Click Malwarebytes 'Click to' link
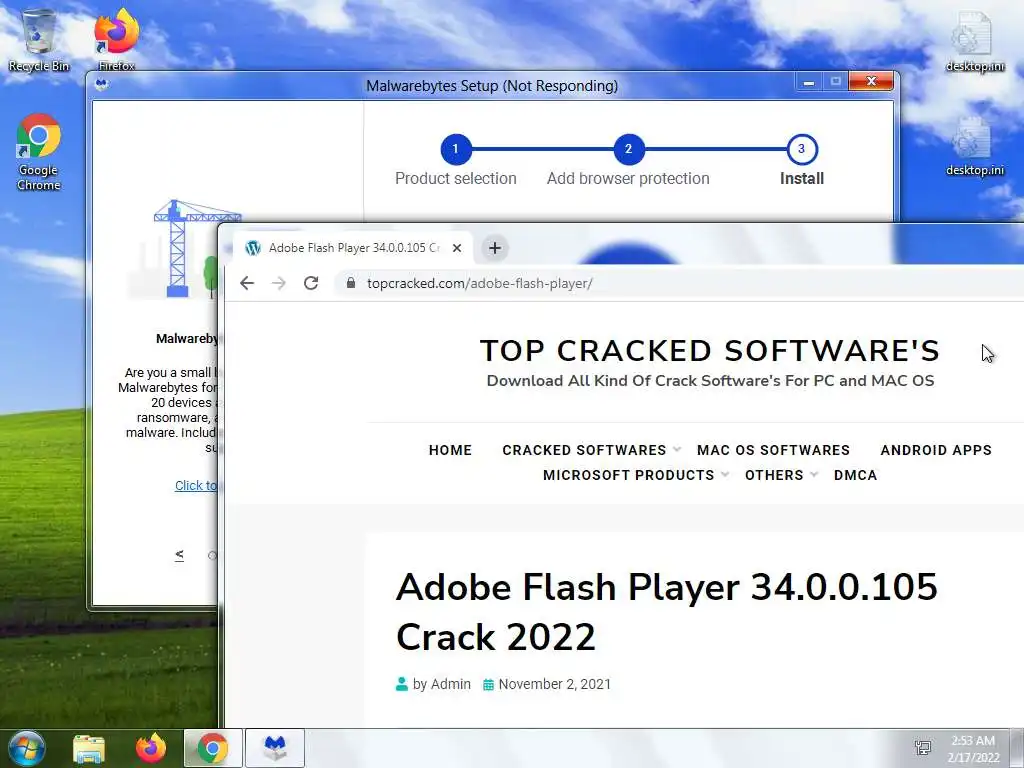The height and width of the screenshot is (768, 1024). [196, 485]
